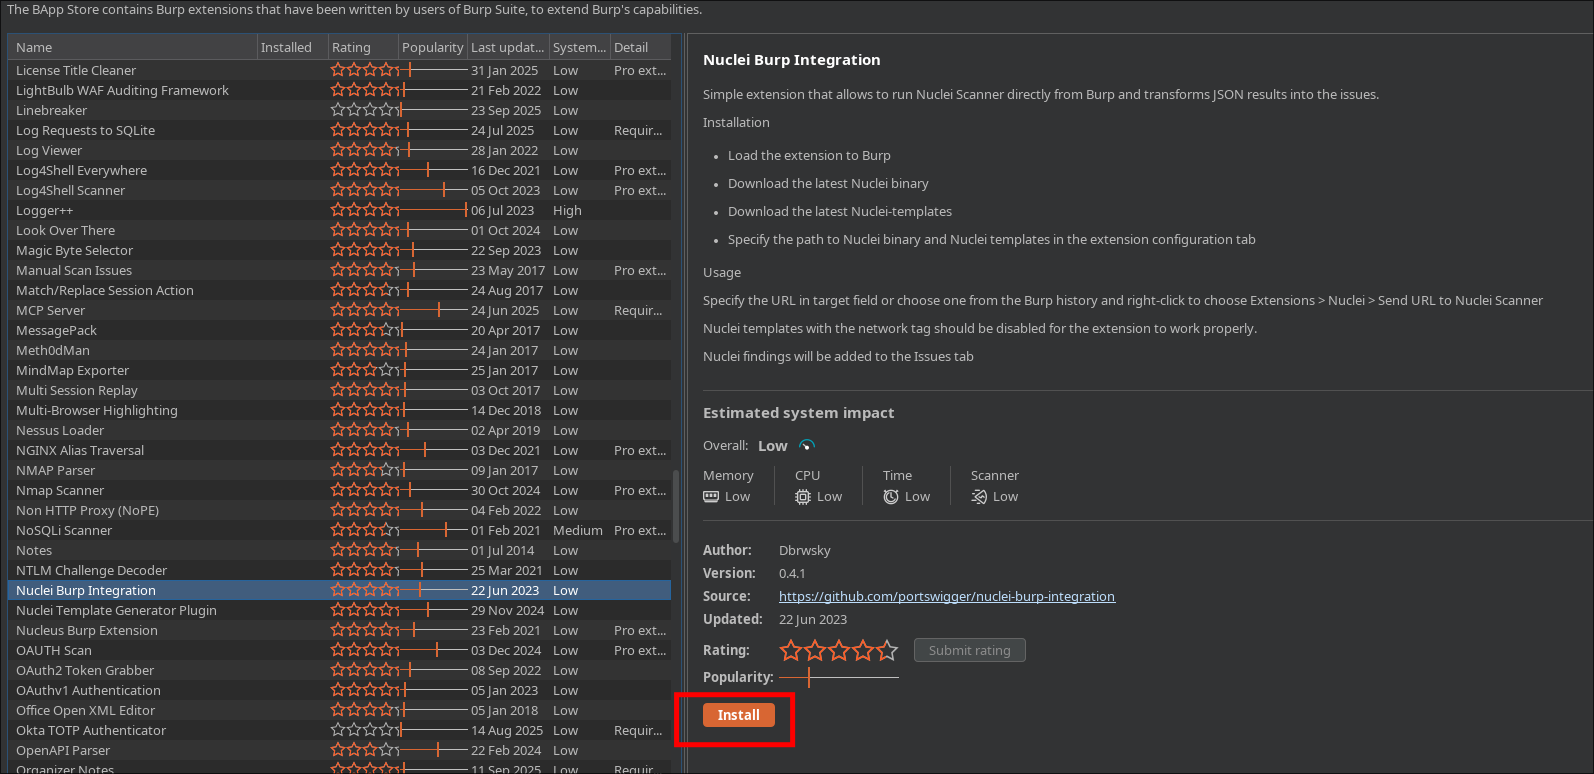Click the overall impact gauge icon
The height and width of the screenshot is (774, 1594).
tap(807, 446)
